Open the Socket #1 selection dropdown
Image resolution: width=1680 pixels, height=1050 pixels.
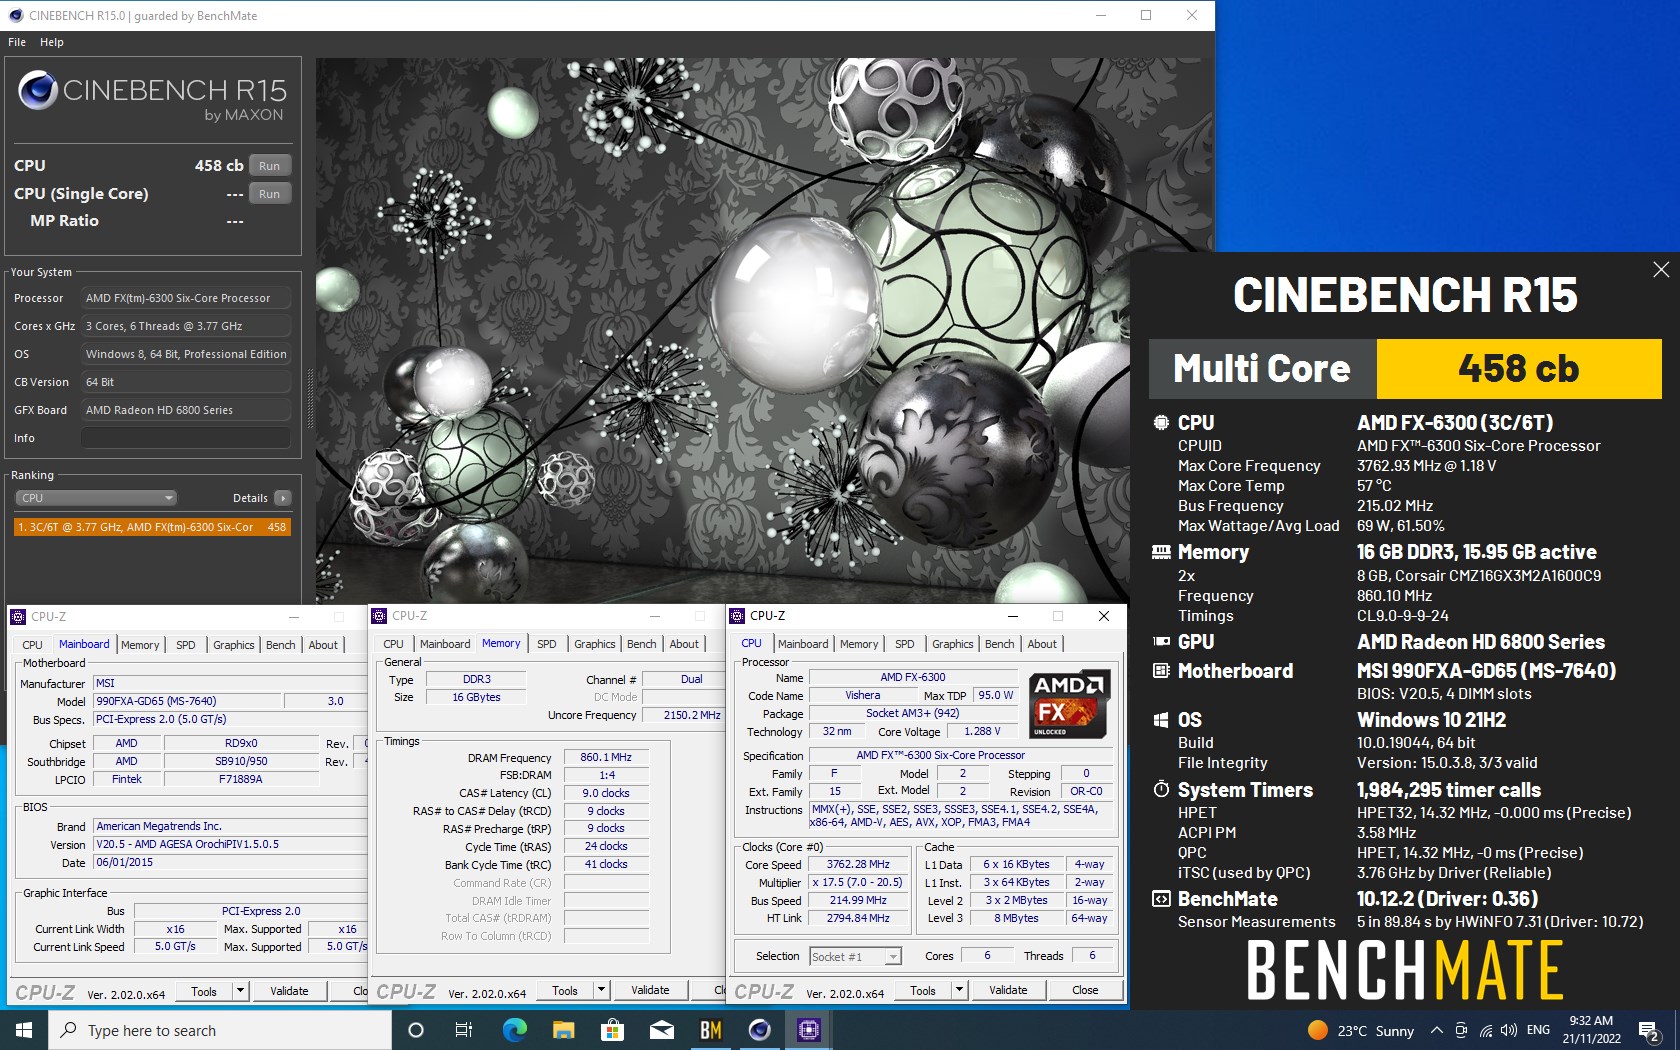(x=855, y=957)
